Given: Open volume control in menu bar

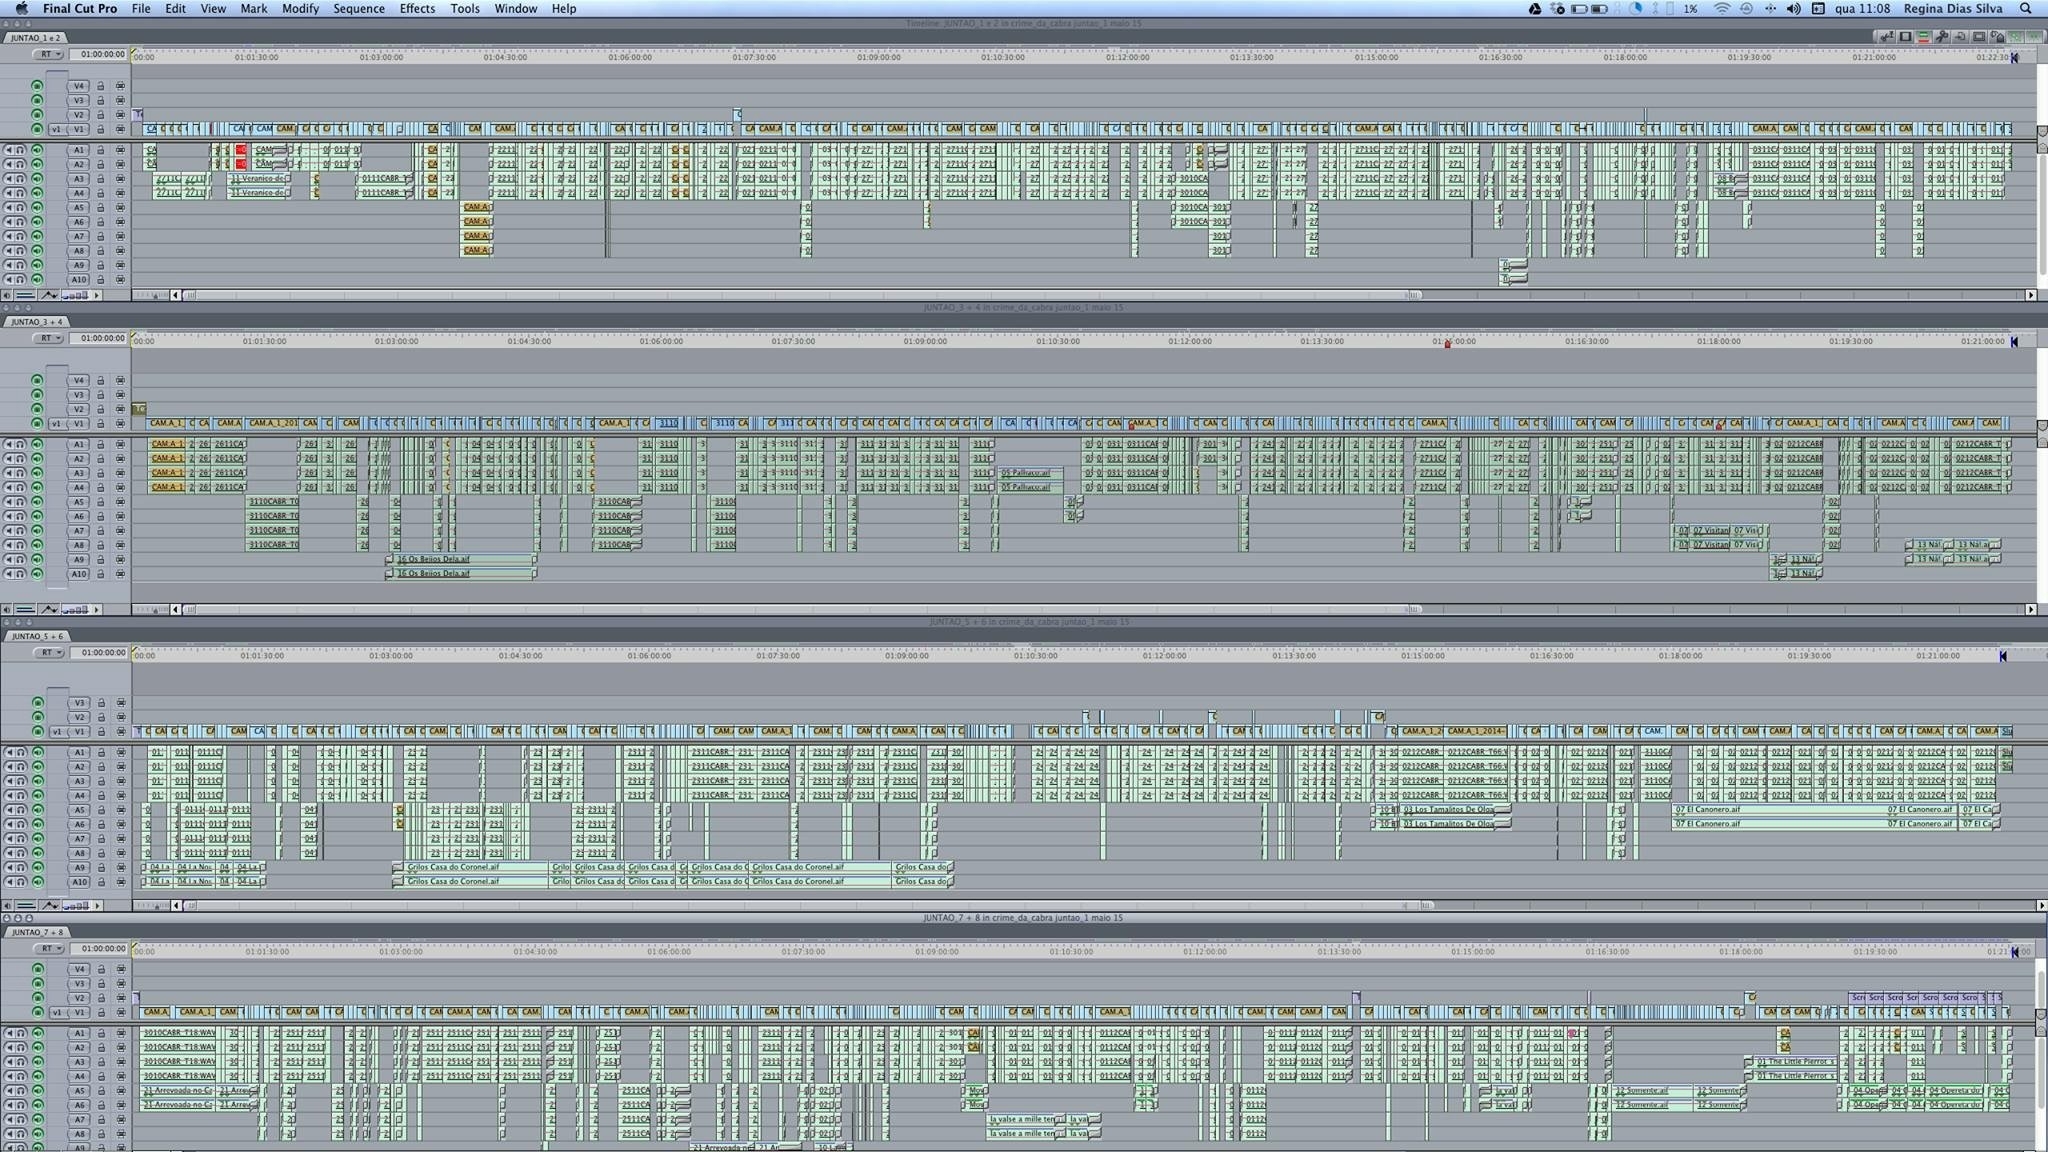Looking at the screenshot, I should pos(1794,8).
